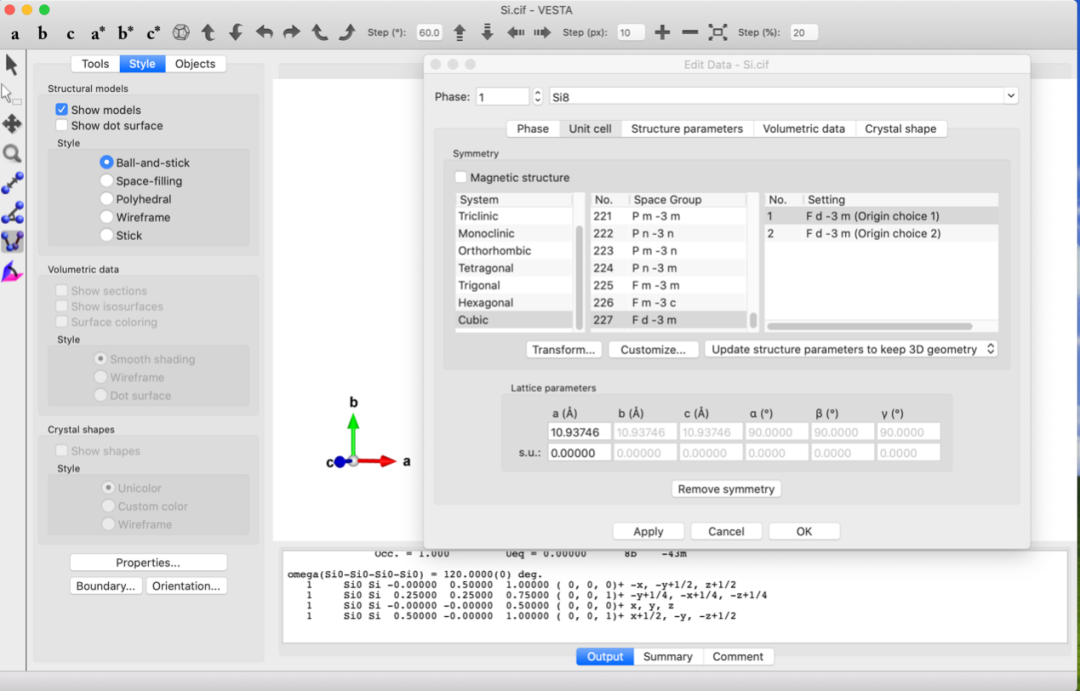Click the lattice parameter a input field
Image resolution: width=1080 pixels, height=691 pixels.
pyautogui.click(x=579, y=432)
